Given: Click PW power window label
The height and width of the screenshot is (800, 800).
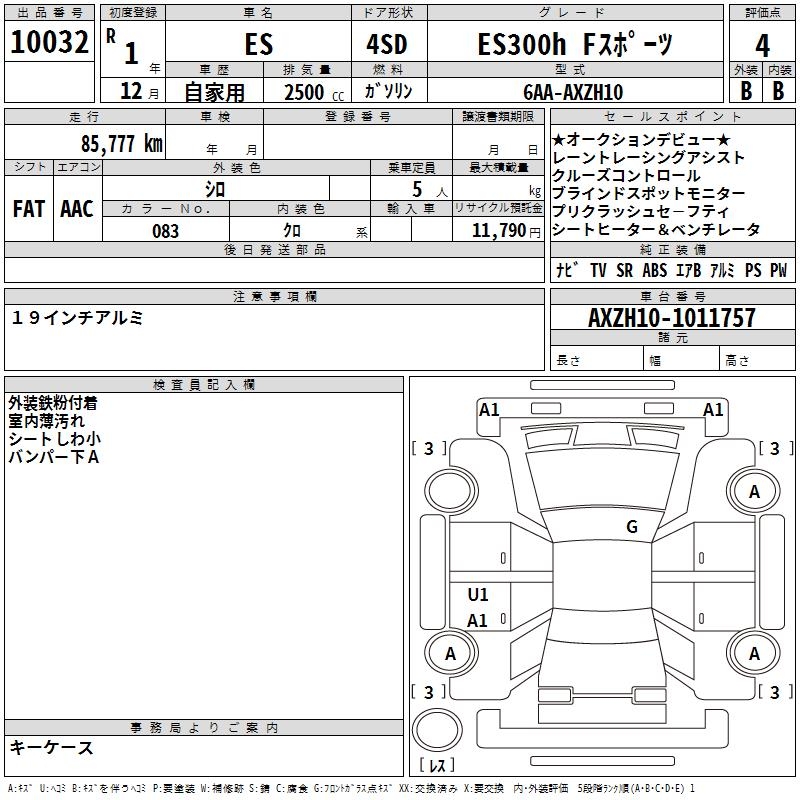Looking at the screenshot, I should coord(779,270).
